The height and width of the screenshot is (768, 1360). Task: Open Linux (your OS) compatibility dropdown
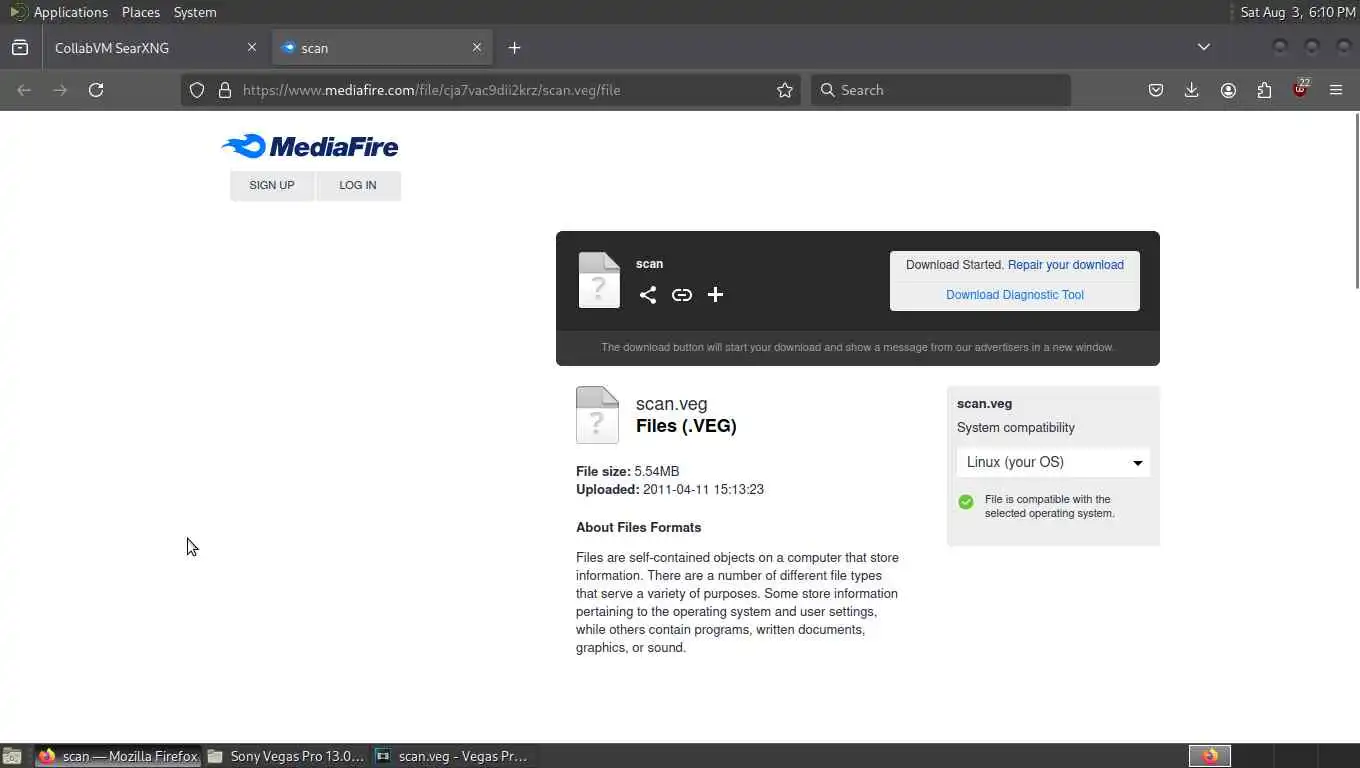point(1053,462)
